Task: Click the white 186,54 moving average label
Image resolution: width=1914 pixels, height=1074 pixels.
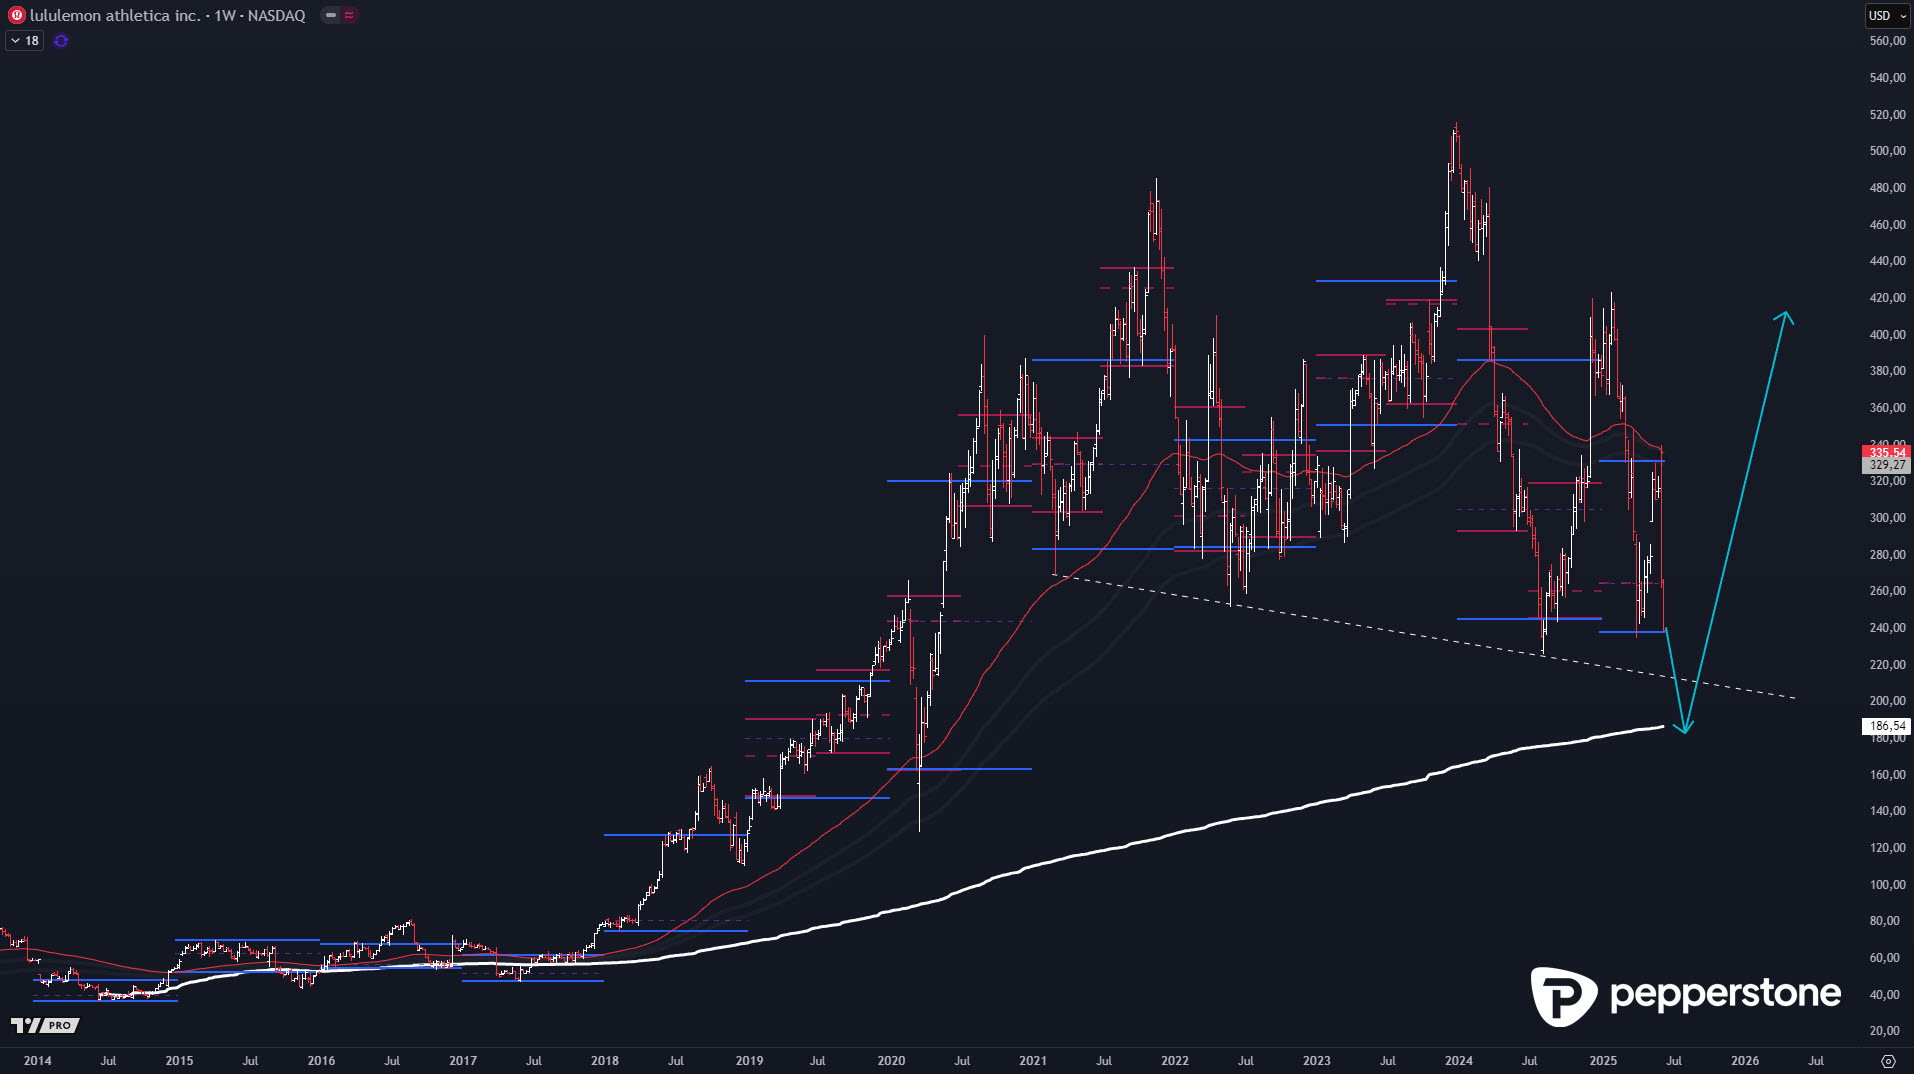Action: [x=1886, y=726]
